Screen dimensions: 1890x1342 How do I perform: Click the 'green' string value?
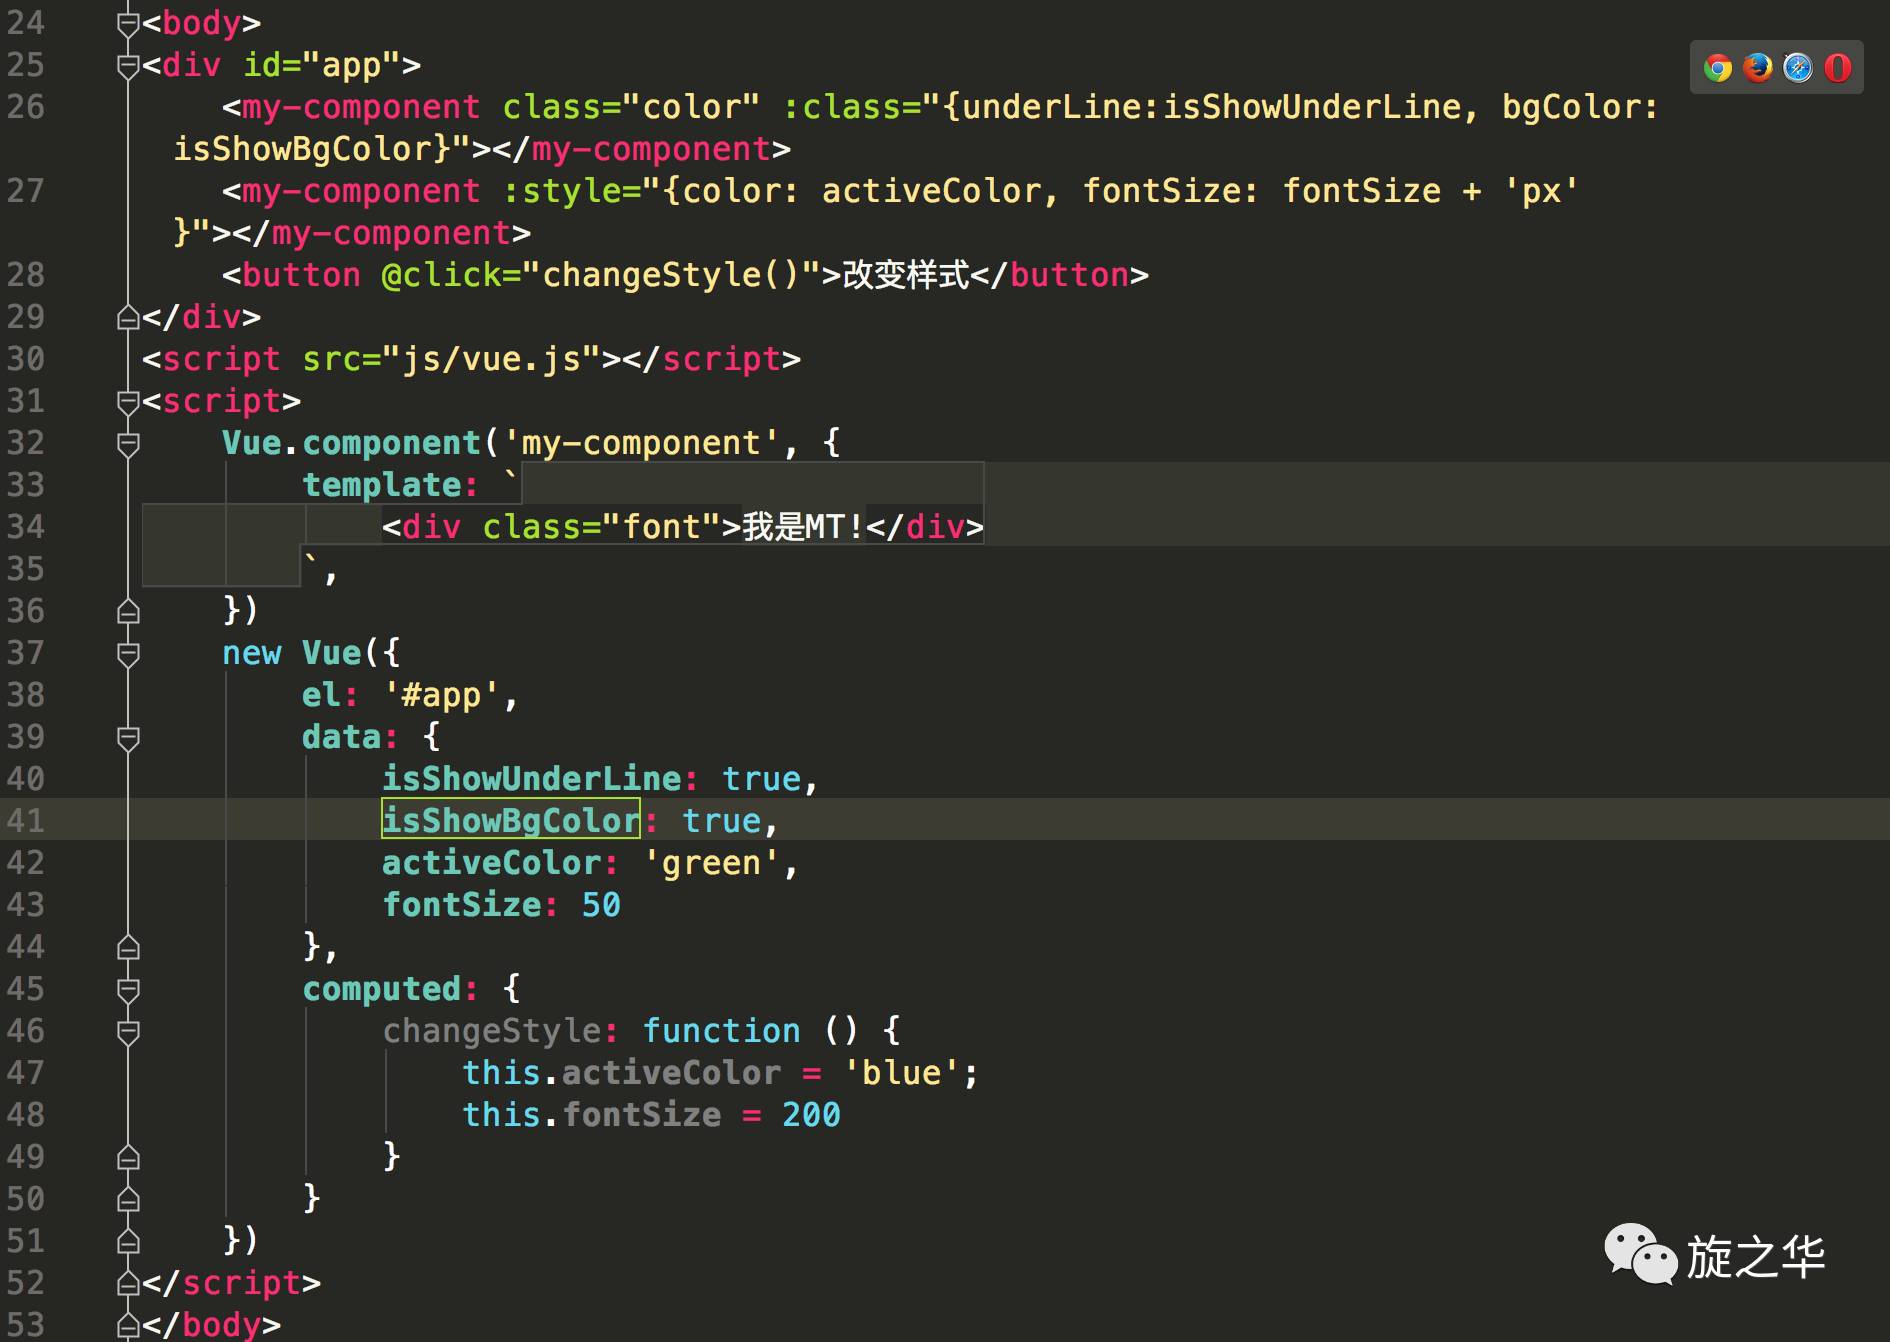click(x=711, y=862)
